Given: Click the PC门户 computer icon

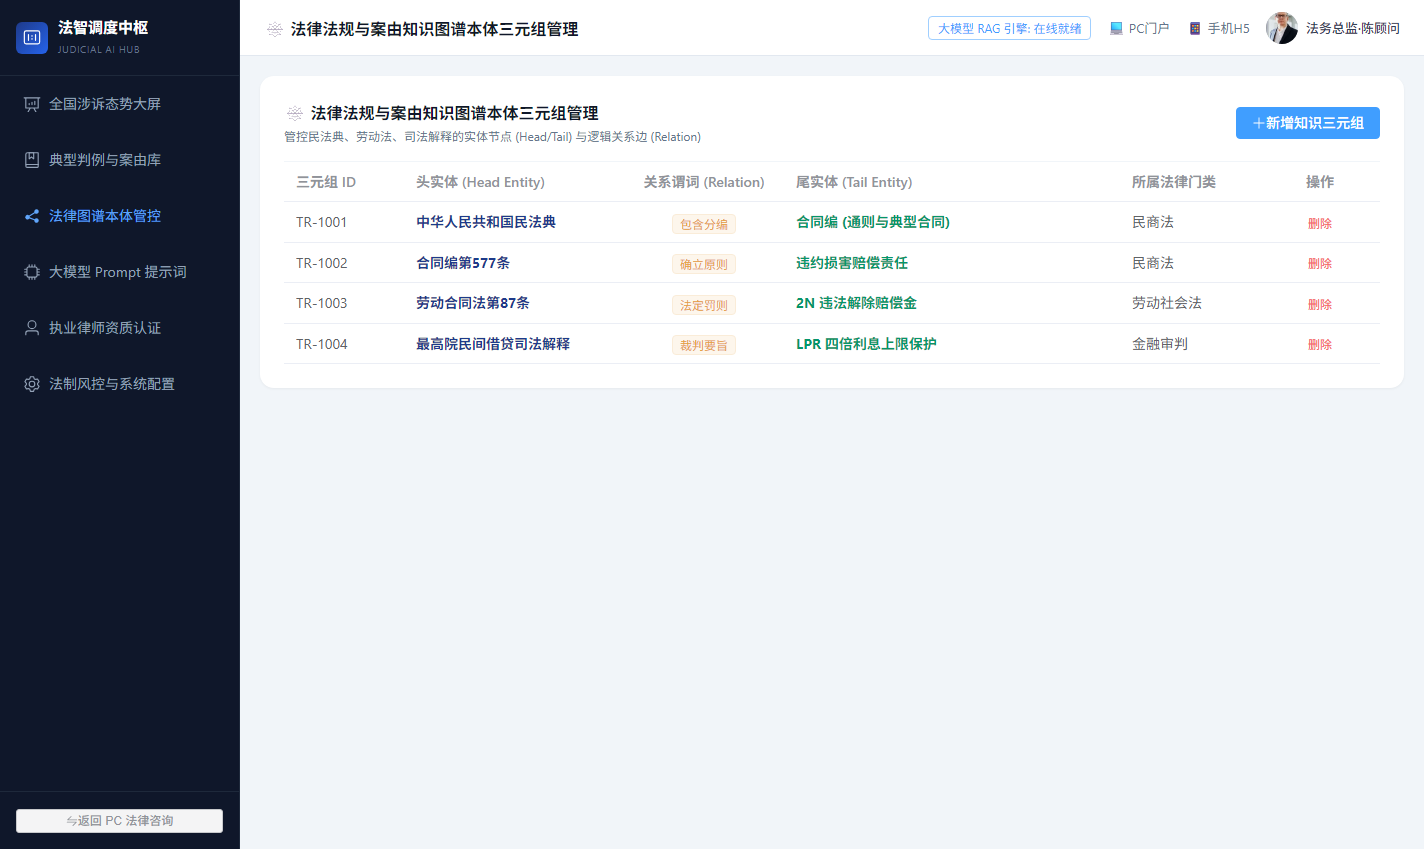Looking at the screenshot, I should click(x=1116, y=29).
